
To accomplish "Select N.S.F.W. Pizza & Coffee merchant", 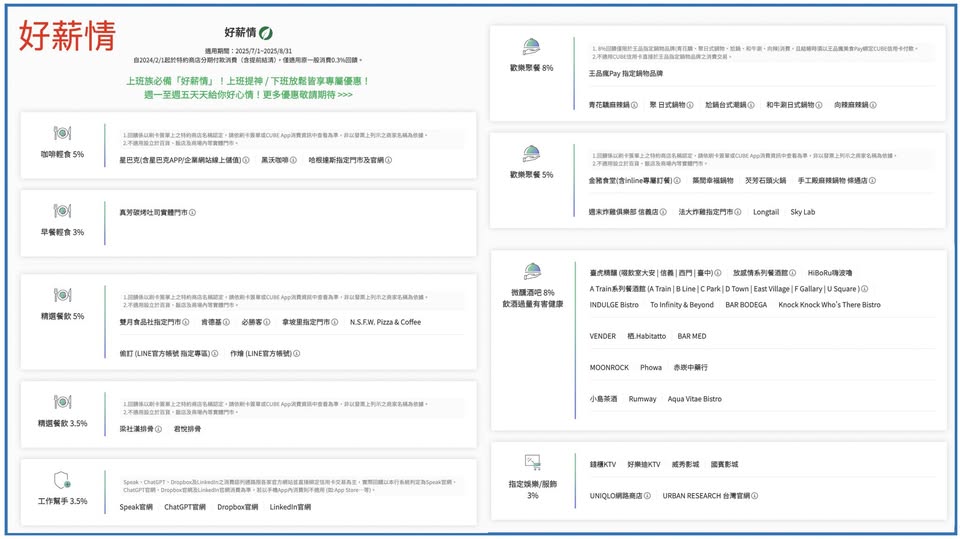I will tap(385, 322).
